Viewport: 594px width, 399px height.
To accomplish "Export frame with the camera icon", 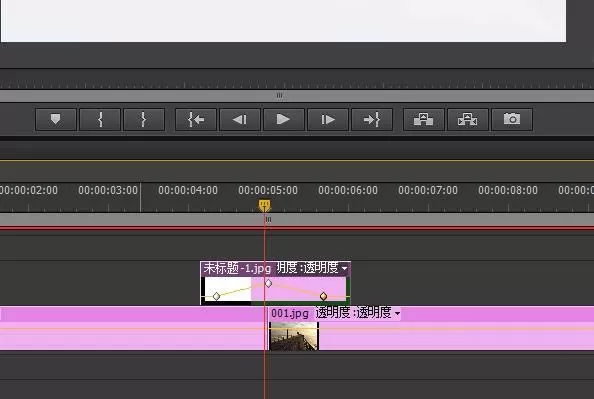I will coord(512,120).
